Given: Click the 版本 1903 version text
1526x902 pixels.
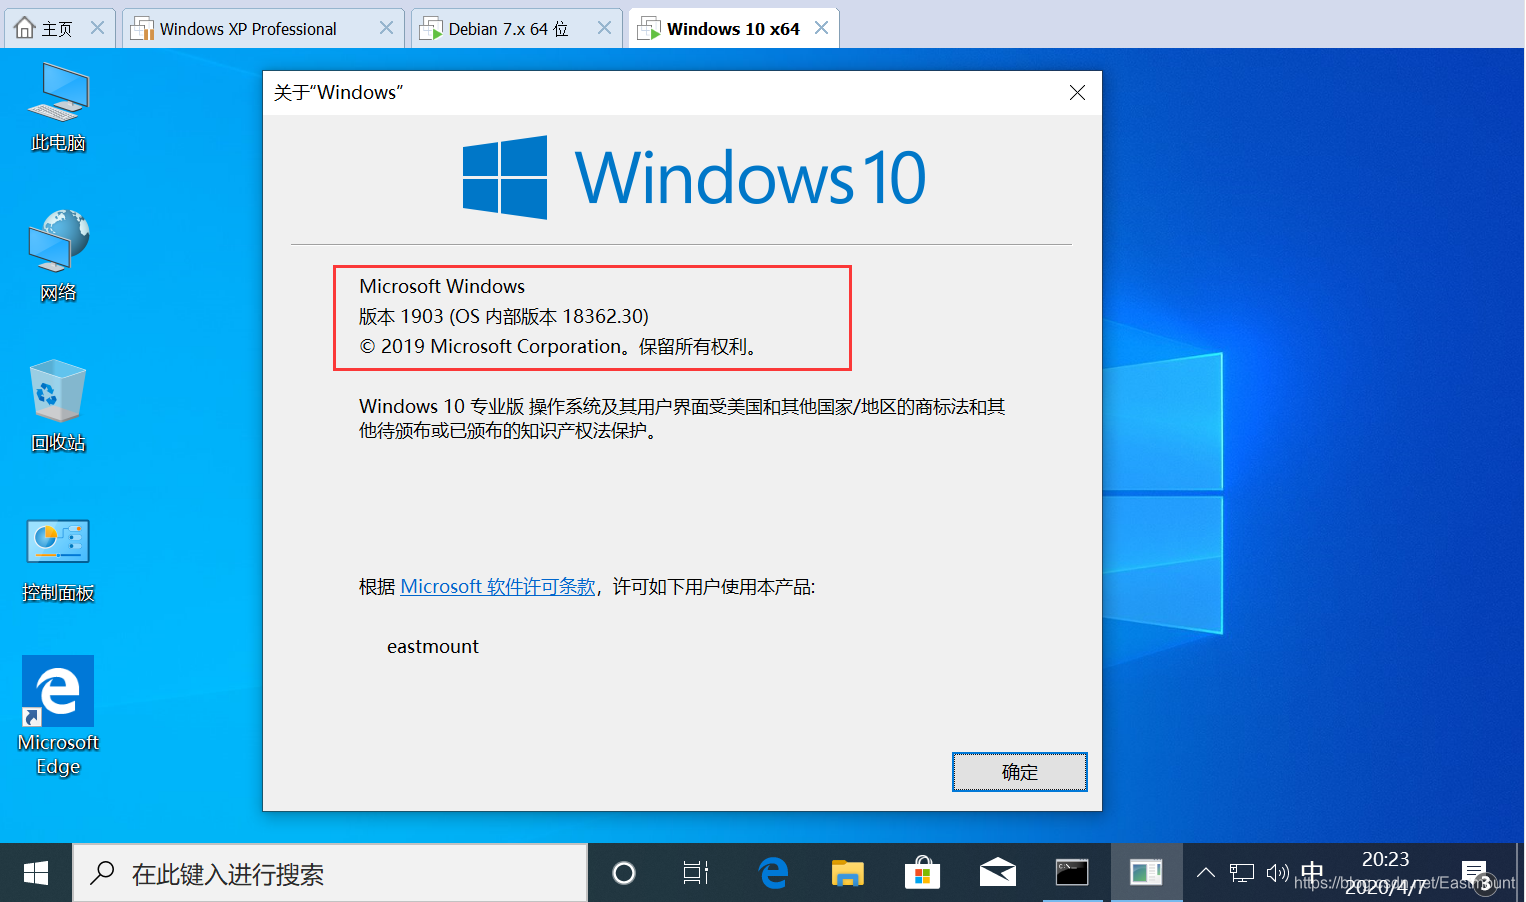Looking at the screenshot, I should click(504, 317).
